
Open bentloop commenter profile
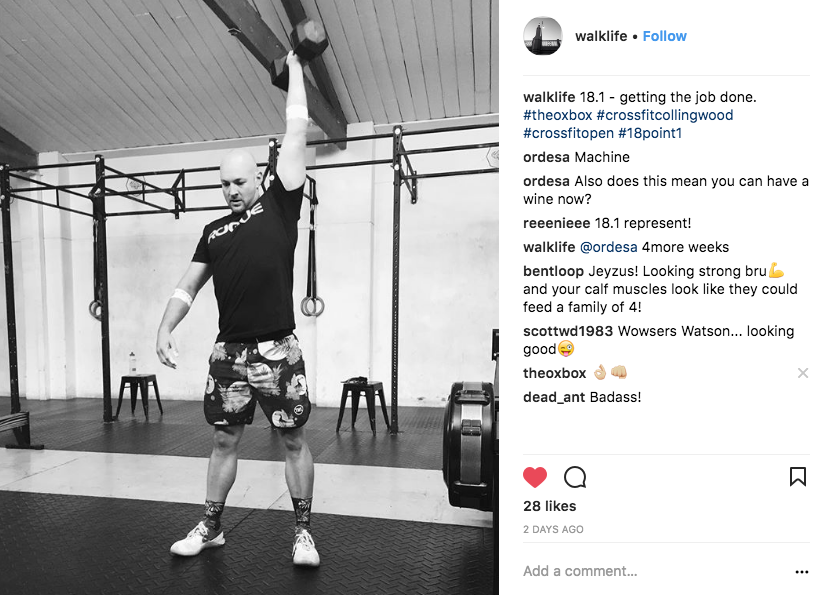pos(553,271)
